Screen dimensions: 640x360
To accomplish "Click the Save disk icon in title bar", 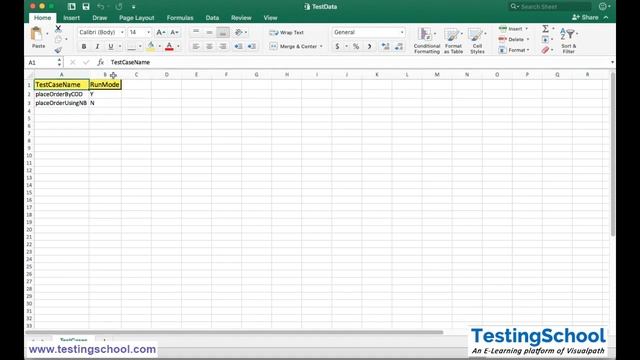I will point(86,7).
